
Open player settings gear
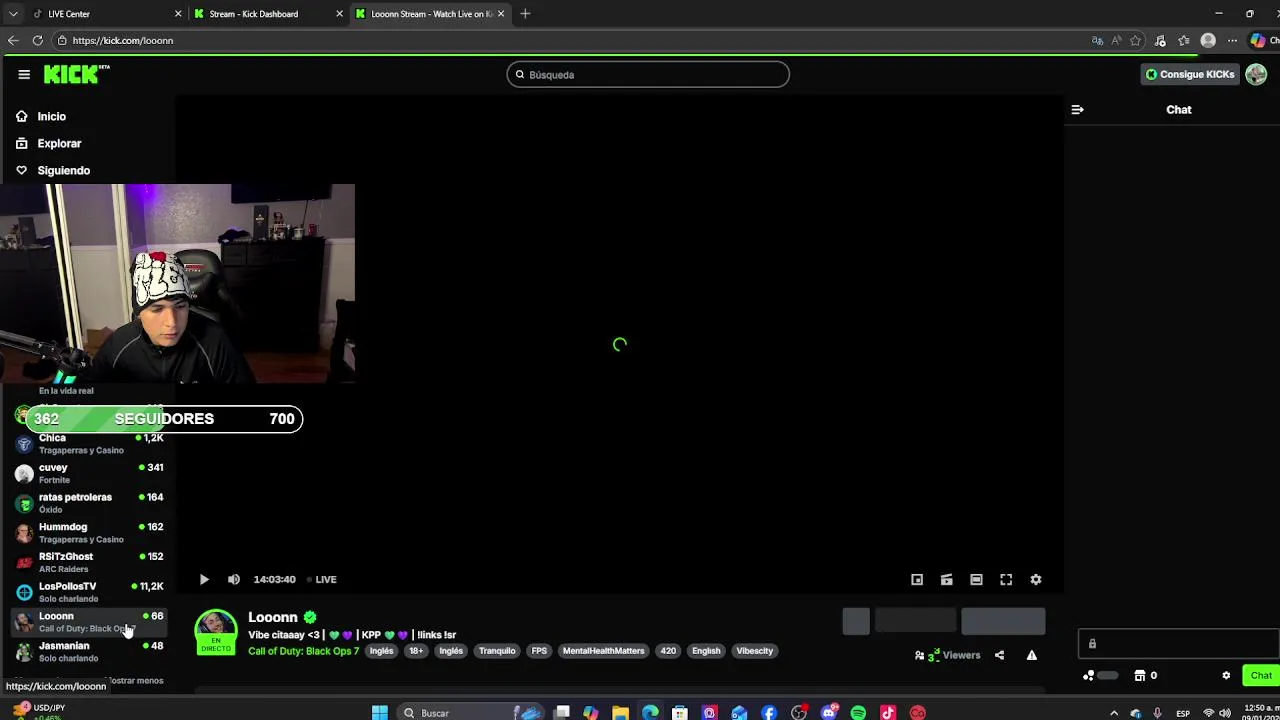1036,579
